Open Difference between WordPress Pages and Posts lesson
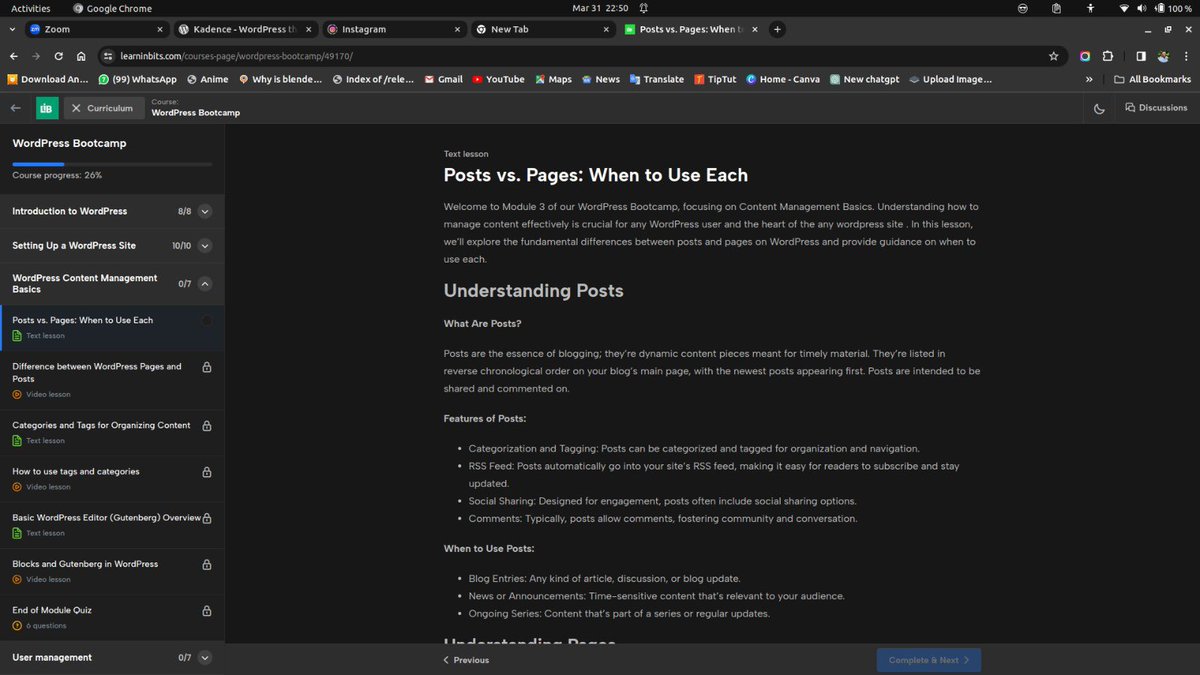The height and width of the screenshot is (675, 1200). point(112,379)
